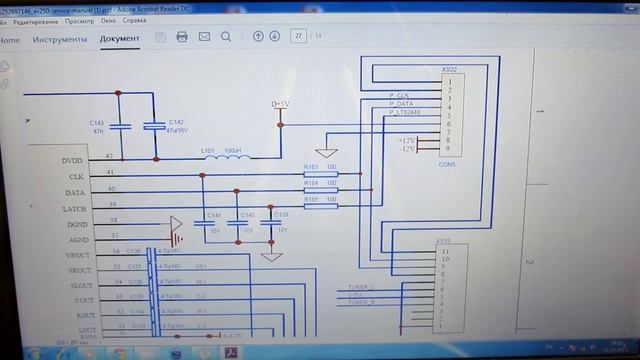Open Internet Explorer from the taskbar

64,353
